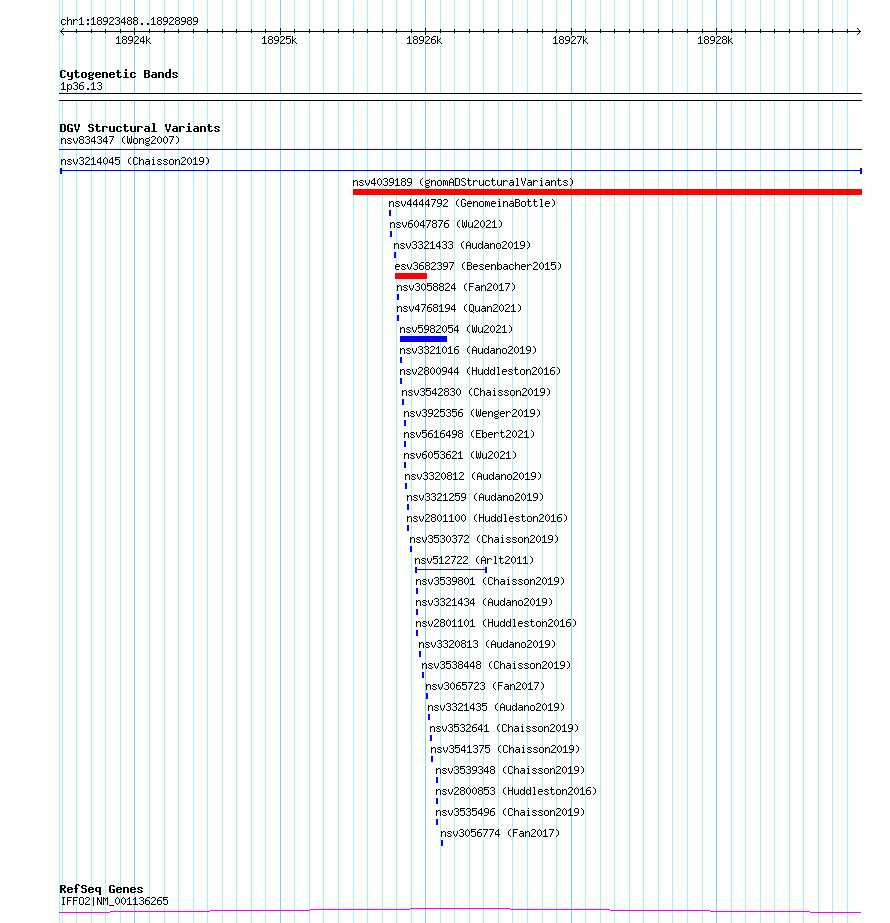Click the 18928k ruler position

click(x=715, y=40)
